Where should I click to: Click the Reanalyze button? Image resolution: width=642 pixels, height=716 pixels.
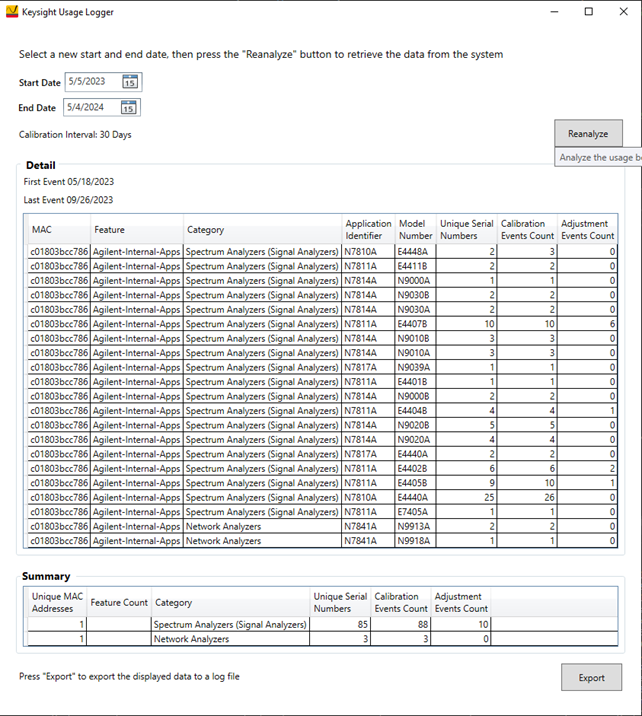tap(587, 133)
